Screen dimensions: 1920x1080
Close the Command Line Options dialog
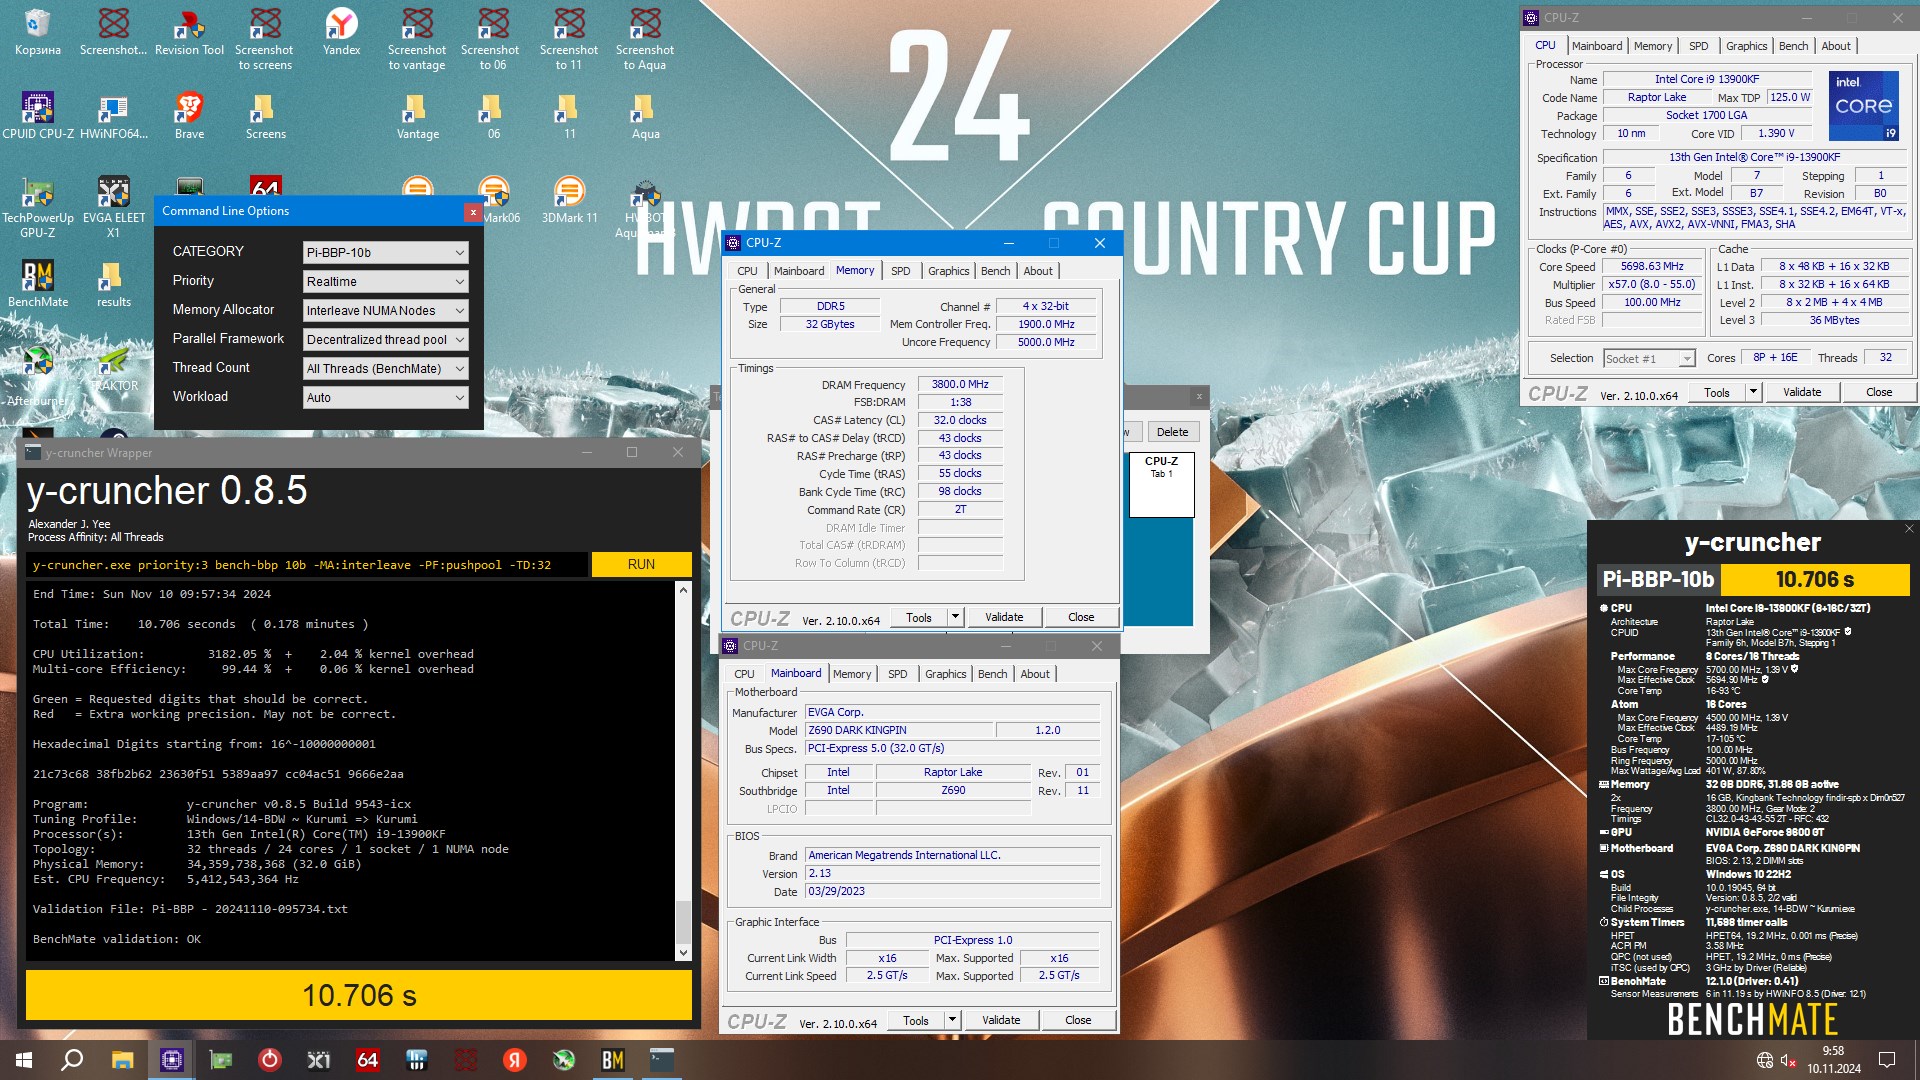473,212
